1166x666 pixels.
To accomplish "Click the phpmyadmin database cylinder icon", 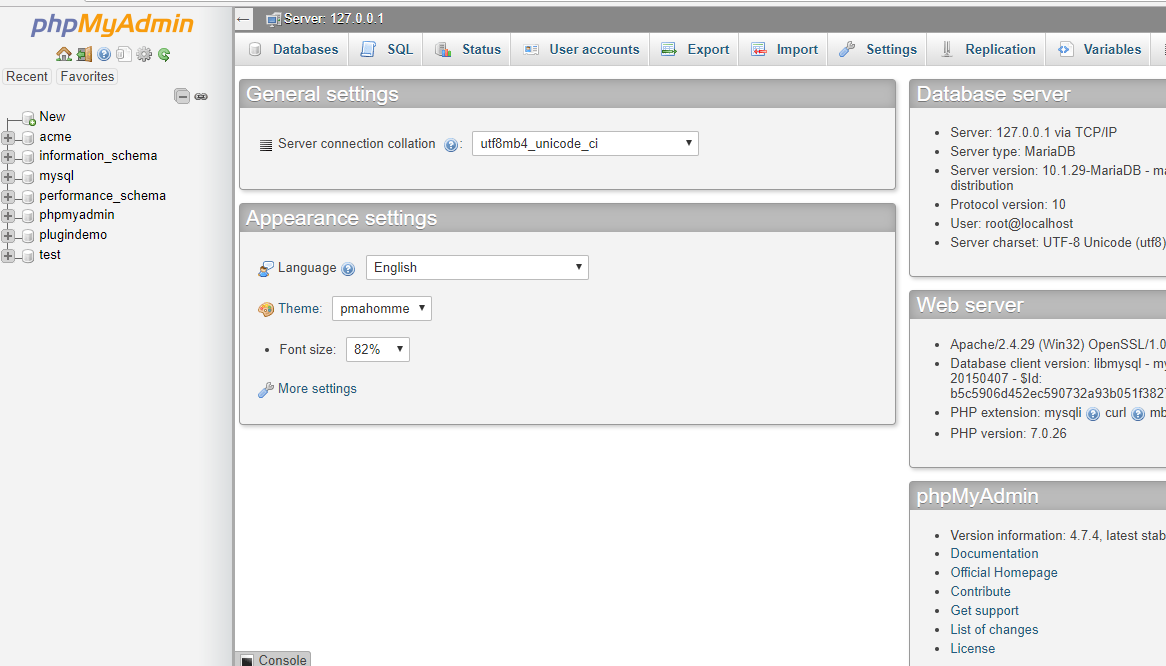I will [28, 216].
